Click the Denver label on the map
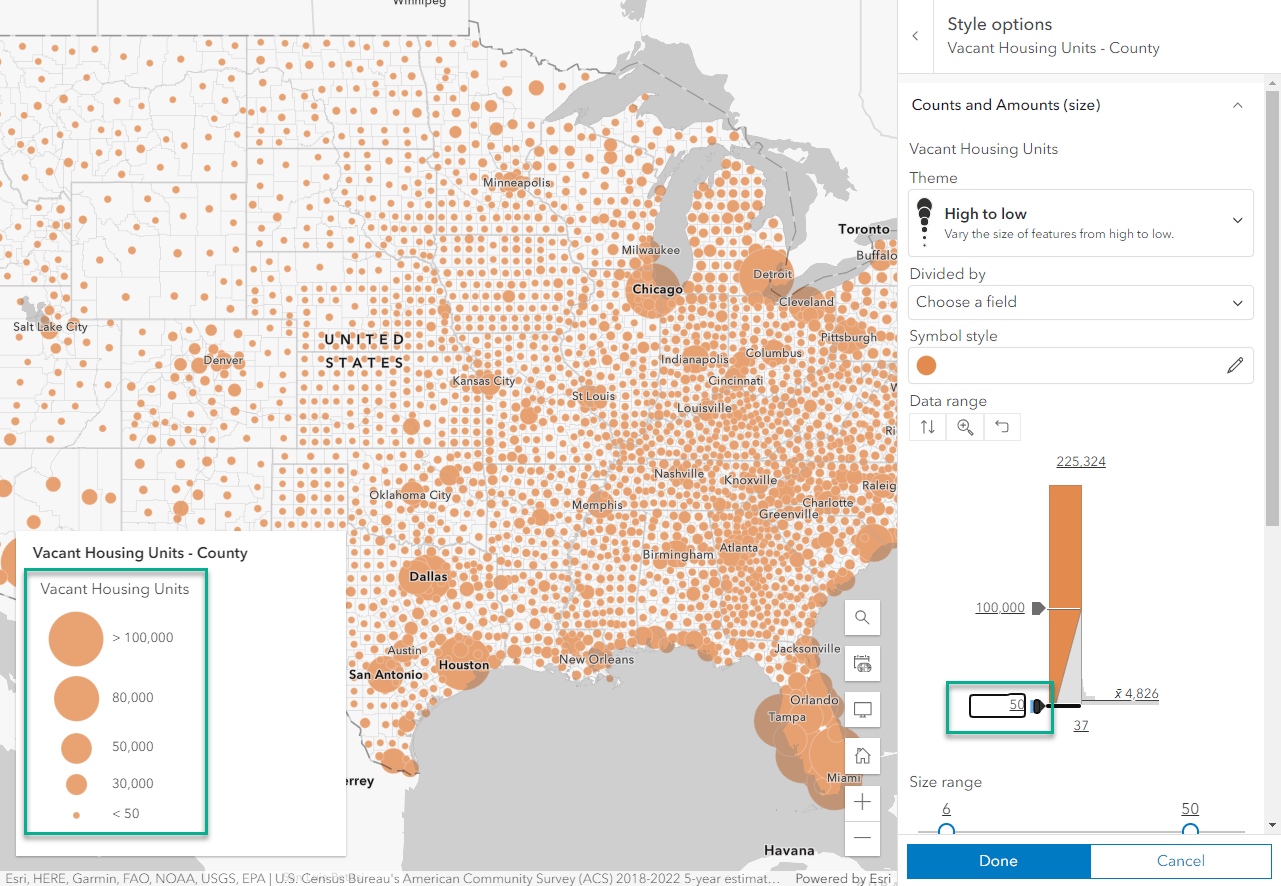This screenshot has width=1281, height=886. 223,360
